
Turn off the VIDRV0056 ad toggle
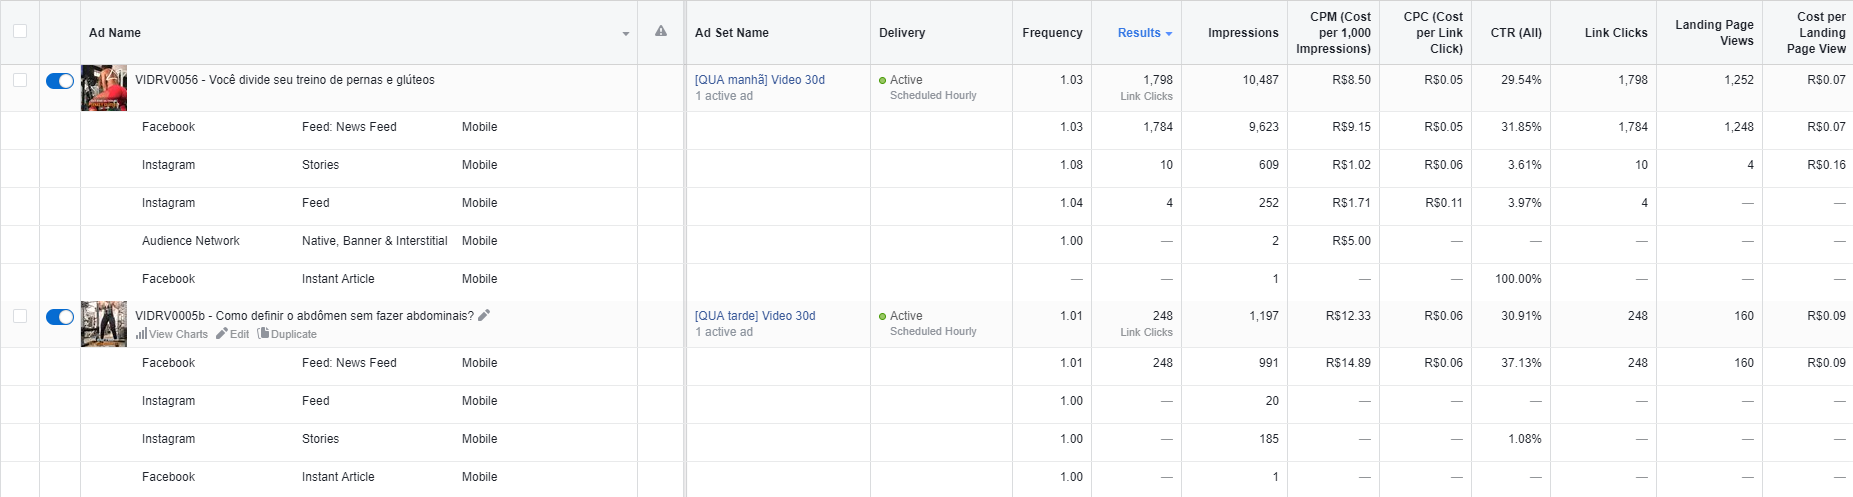click(60, 81)
